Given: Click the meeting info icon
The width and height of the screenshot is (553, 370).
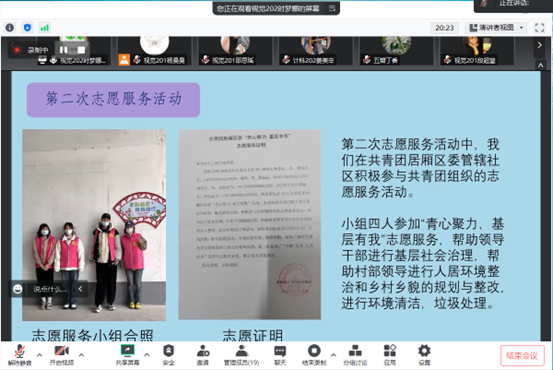Looking at the screenshot, I should coord(10,28).
